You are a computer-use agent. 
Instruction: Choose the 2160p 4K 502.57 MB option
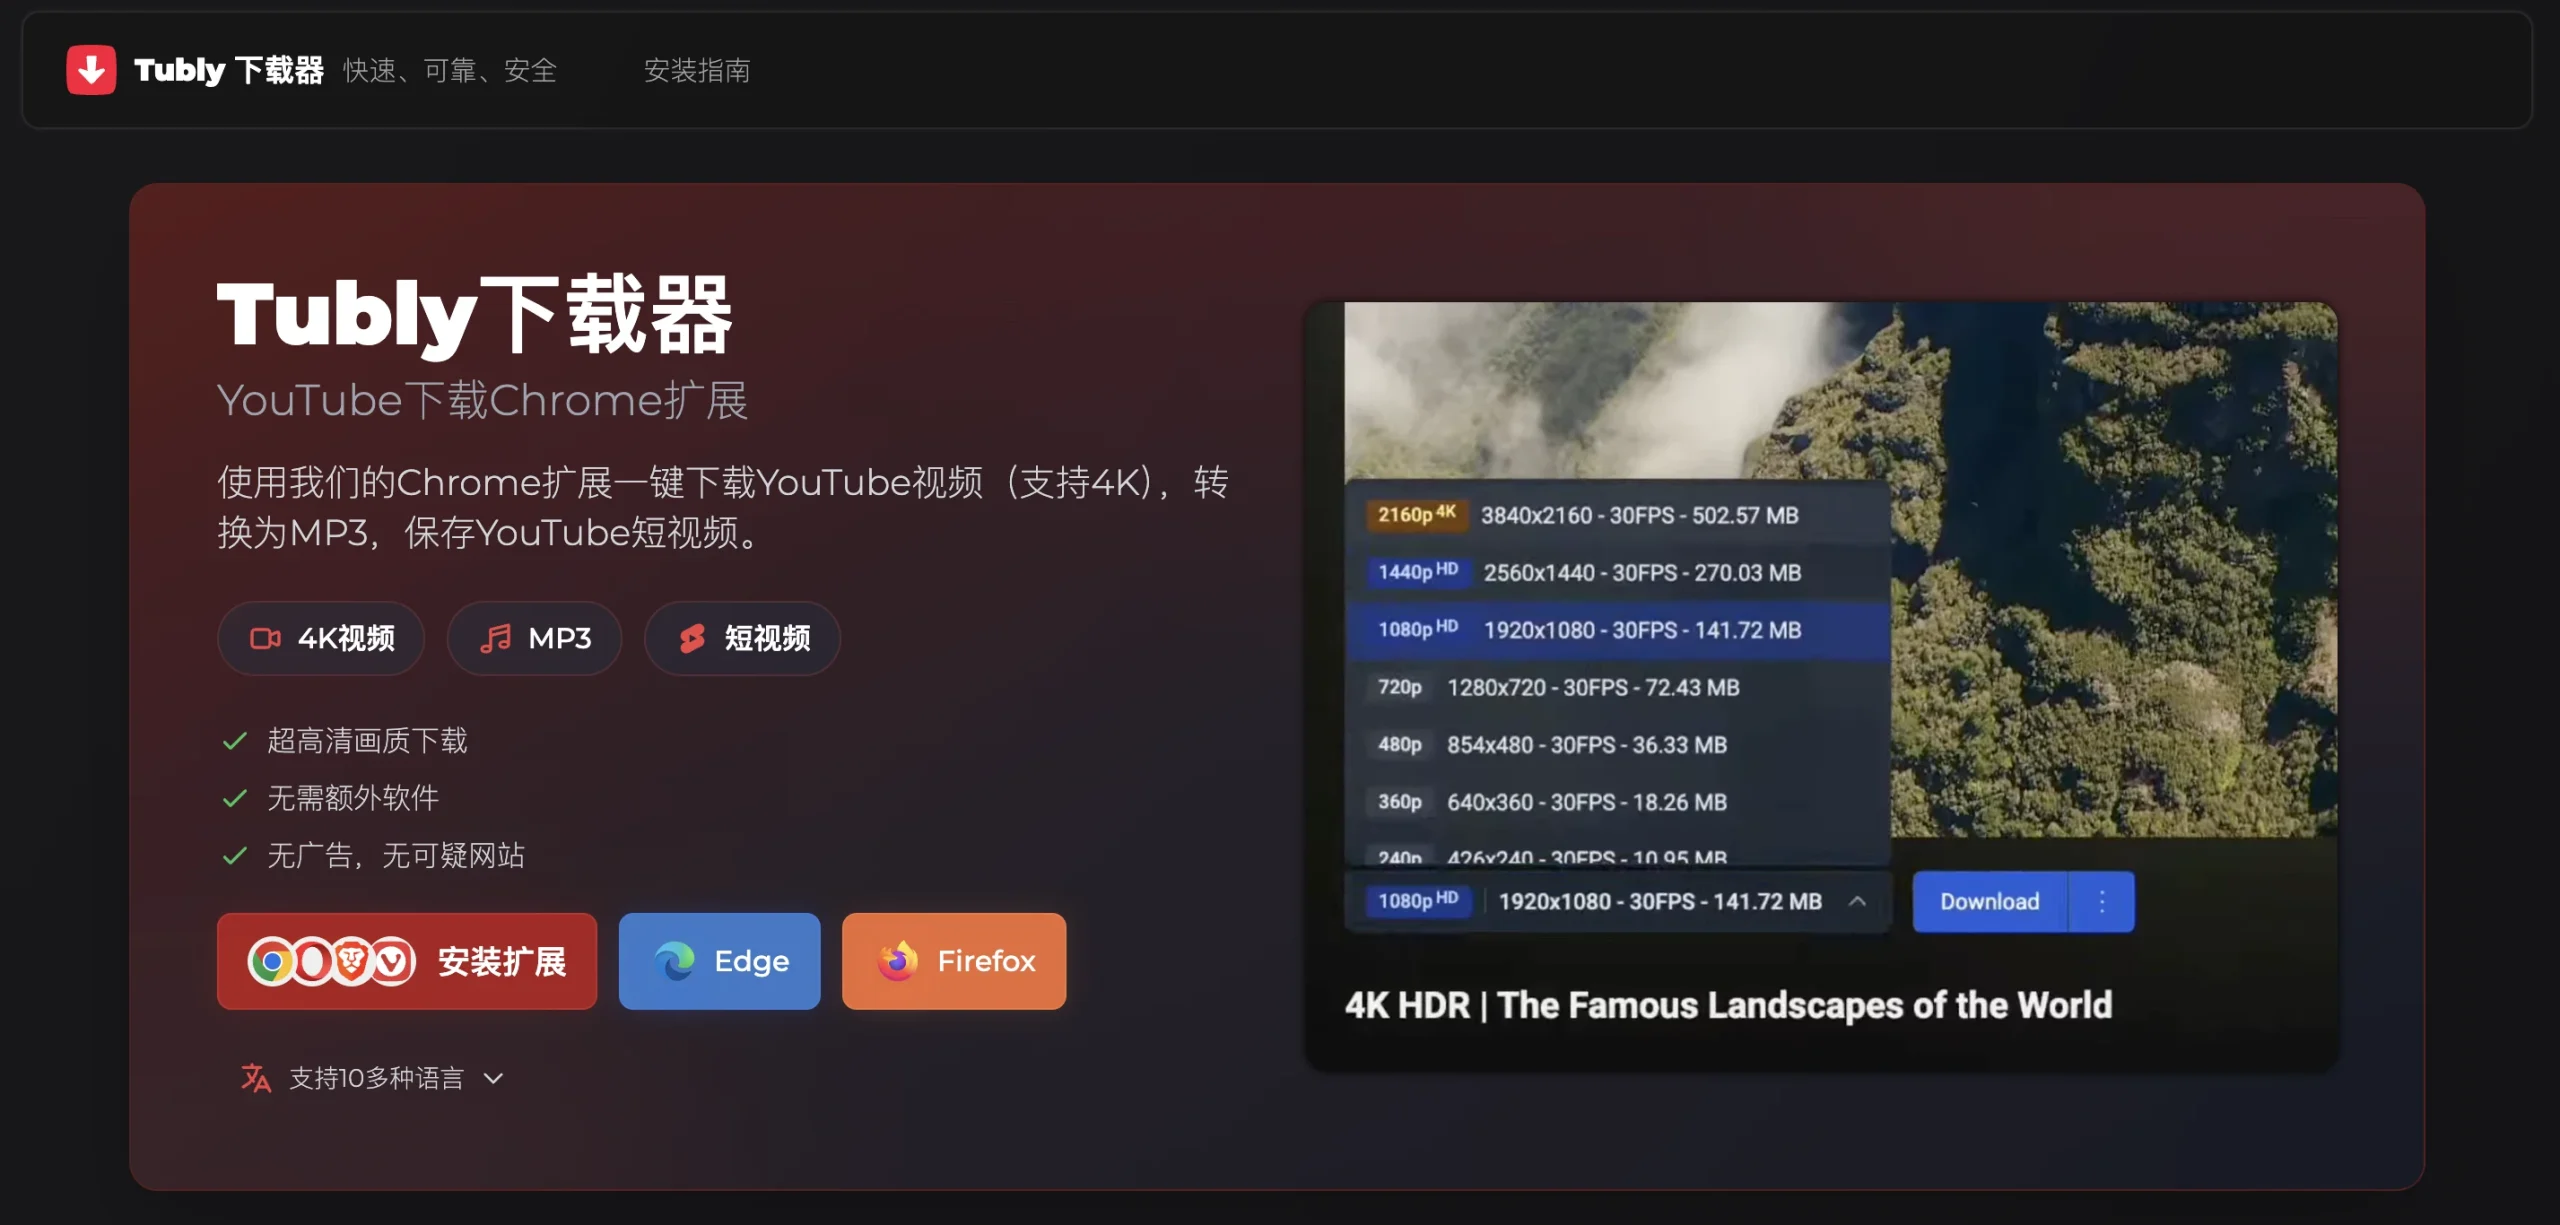click(1617, 515)
